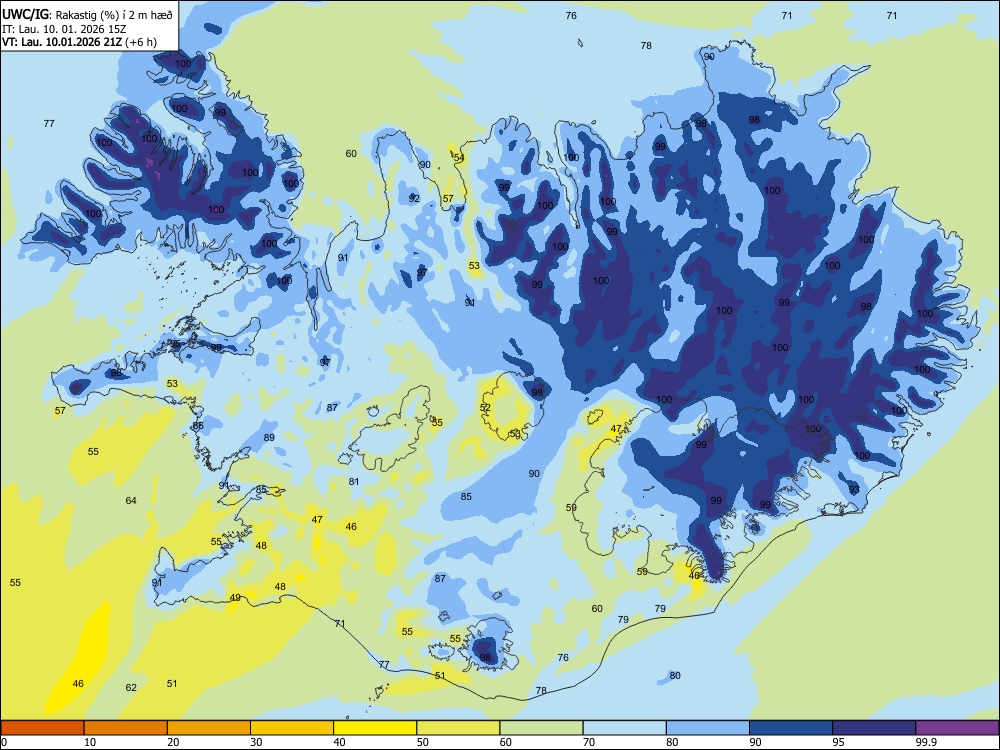Click the '81' humidity value on the map
The width and height of the screenshot is (1000, 750).
pos(354,482)
